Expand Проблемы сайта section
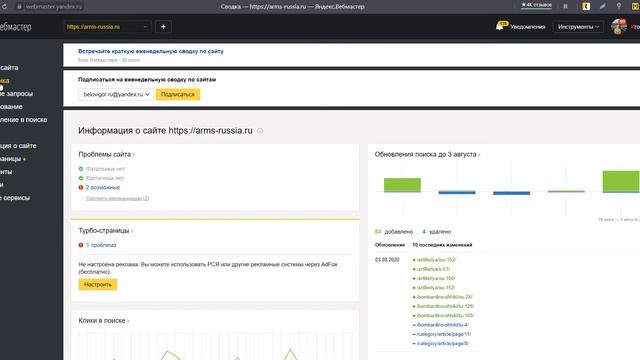This screenshot has height=360, width=640. point(107,154)
